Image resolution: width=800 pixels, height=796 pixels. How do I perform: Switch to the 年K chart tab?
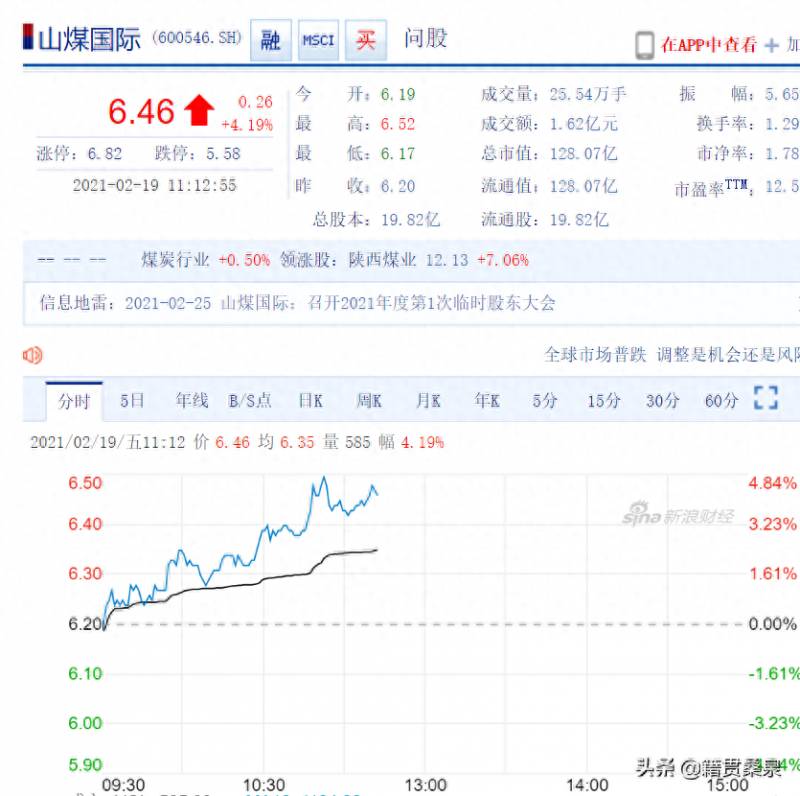[x=487, y=401]
